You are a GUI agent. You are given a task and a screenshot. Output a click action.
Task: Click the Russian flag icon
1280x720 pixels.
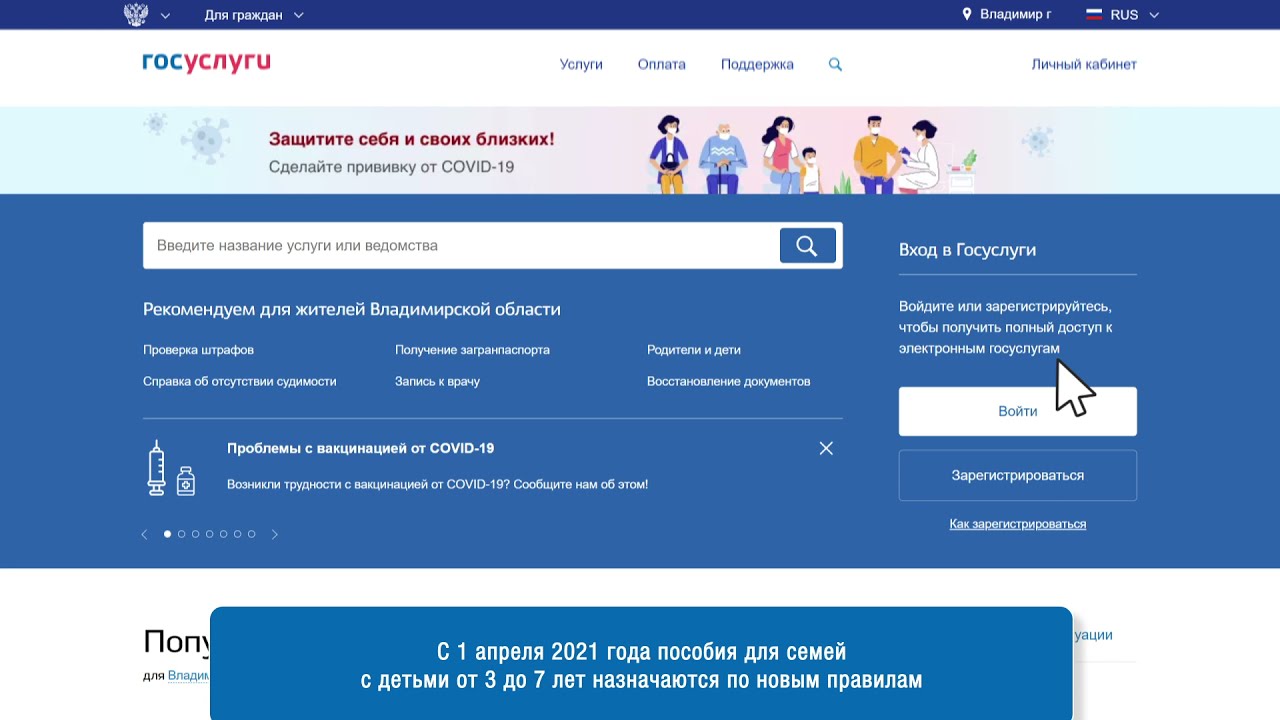(x=1094, y=15)
